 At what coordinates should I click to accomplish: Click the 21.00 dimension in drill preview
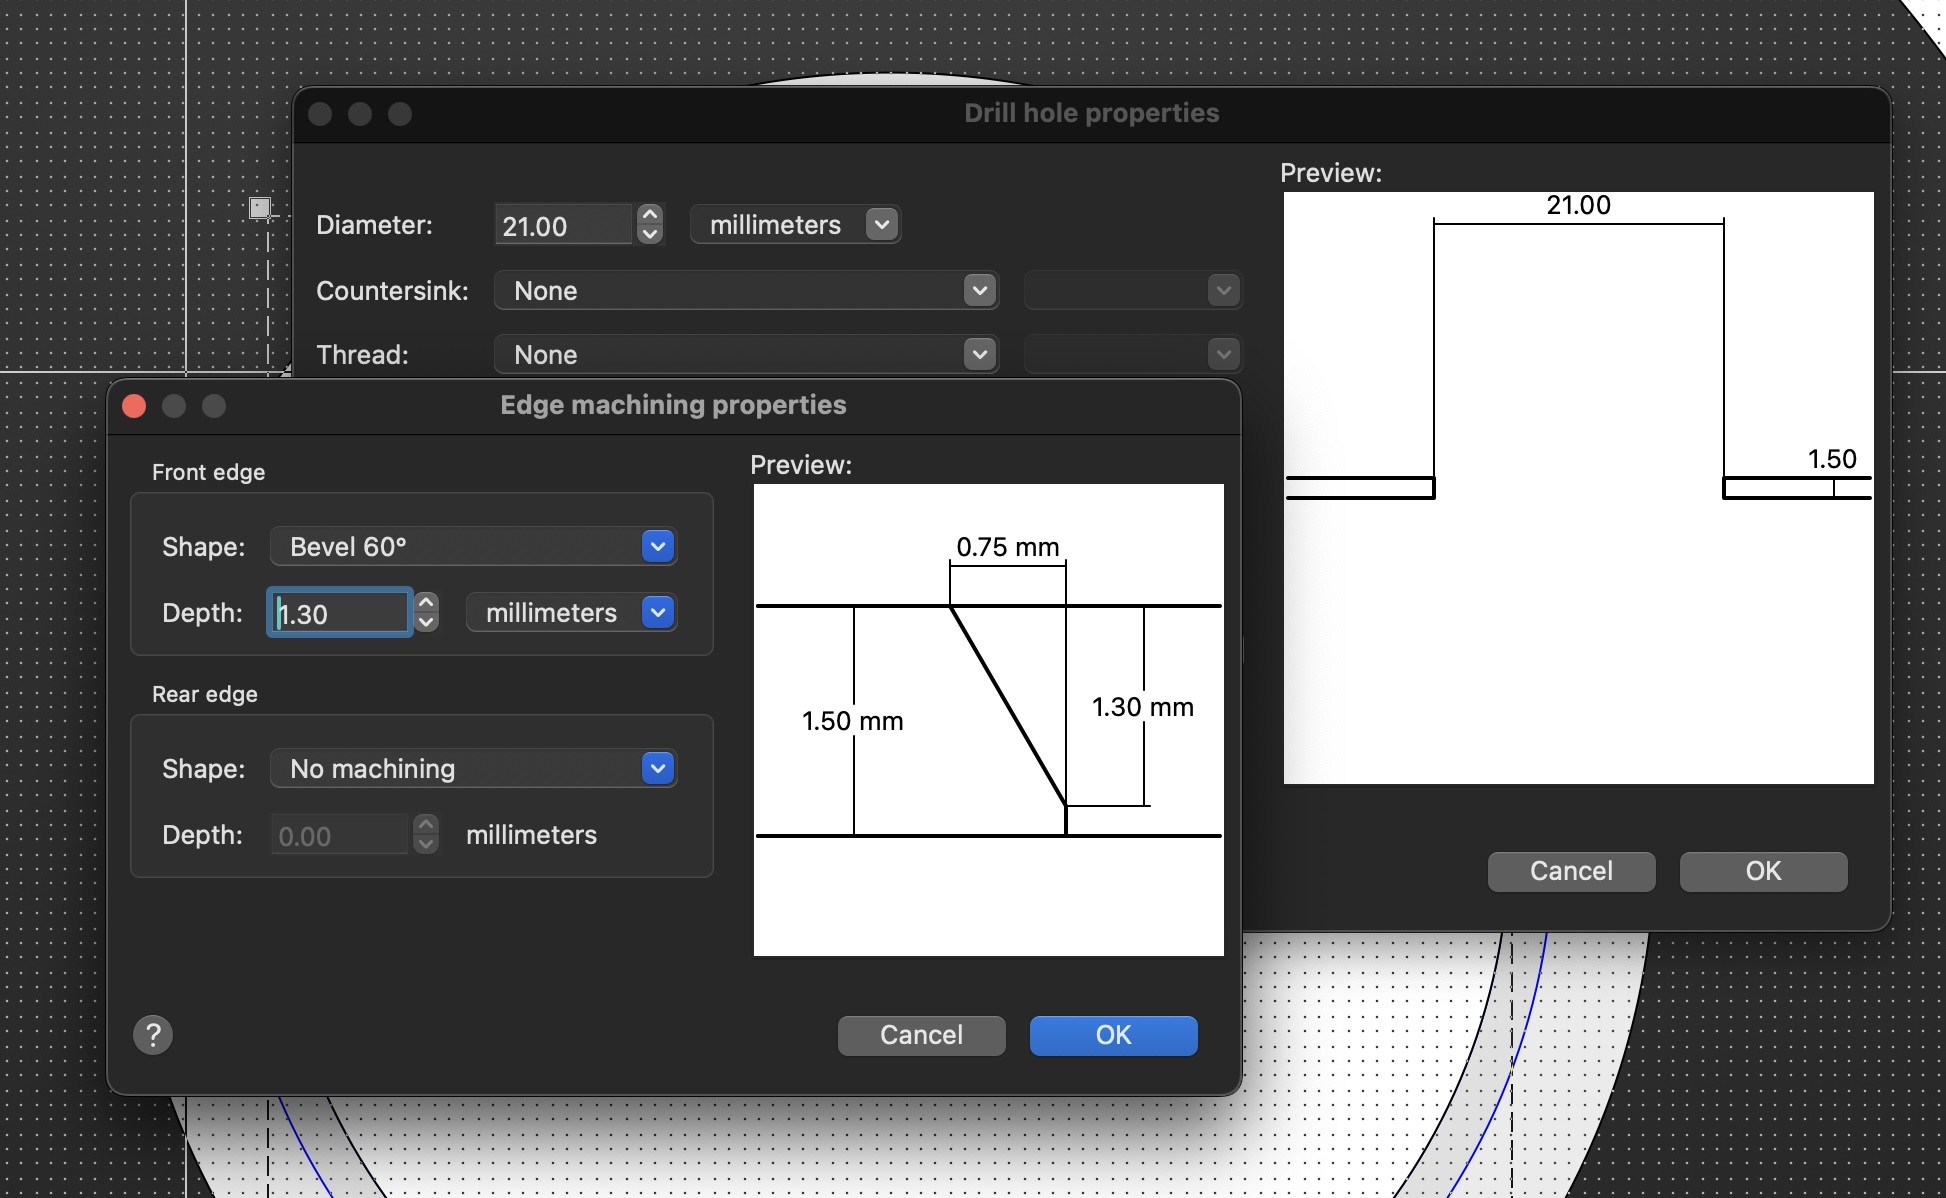click(1578, 205)
